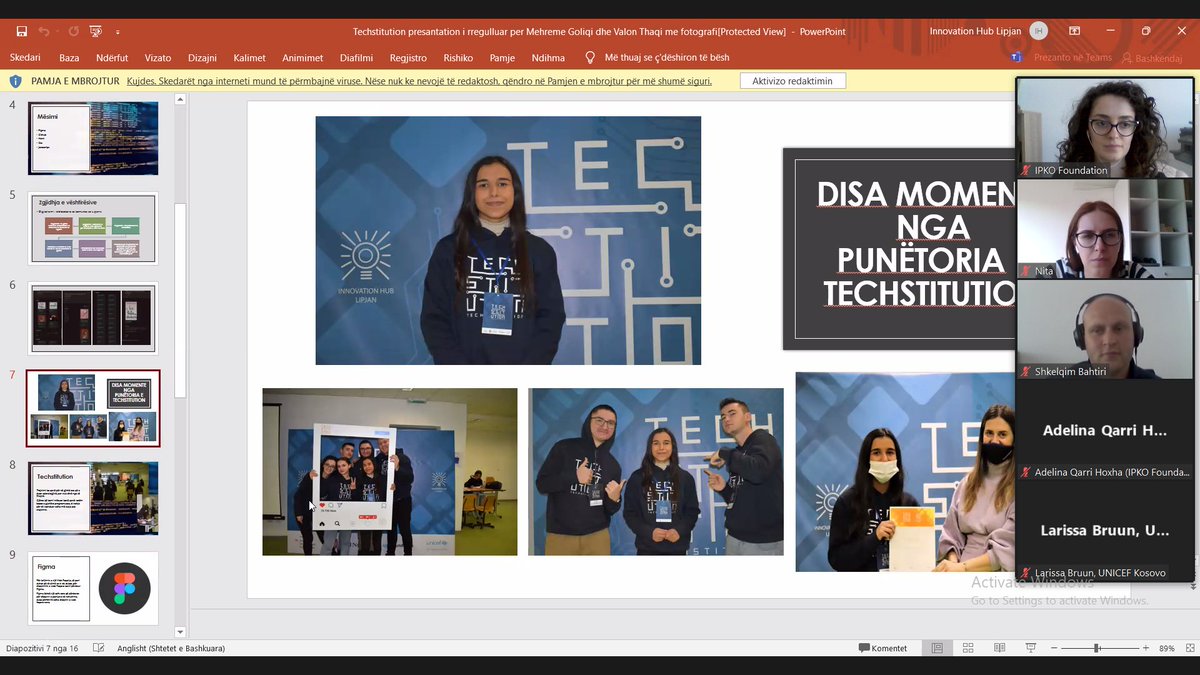Click Nita's video tile

1105,229
